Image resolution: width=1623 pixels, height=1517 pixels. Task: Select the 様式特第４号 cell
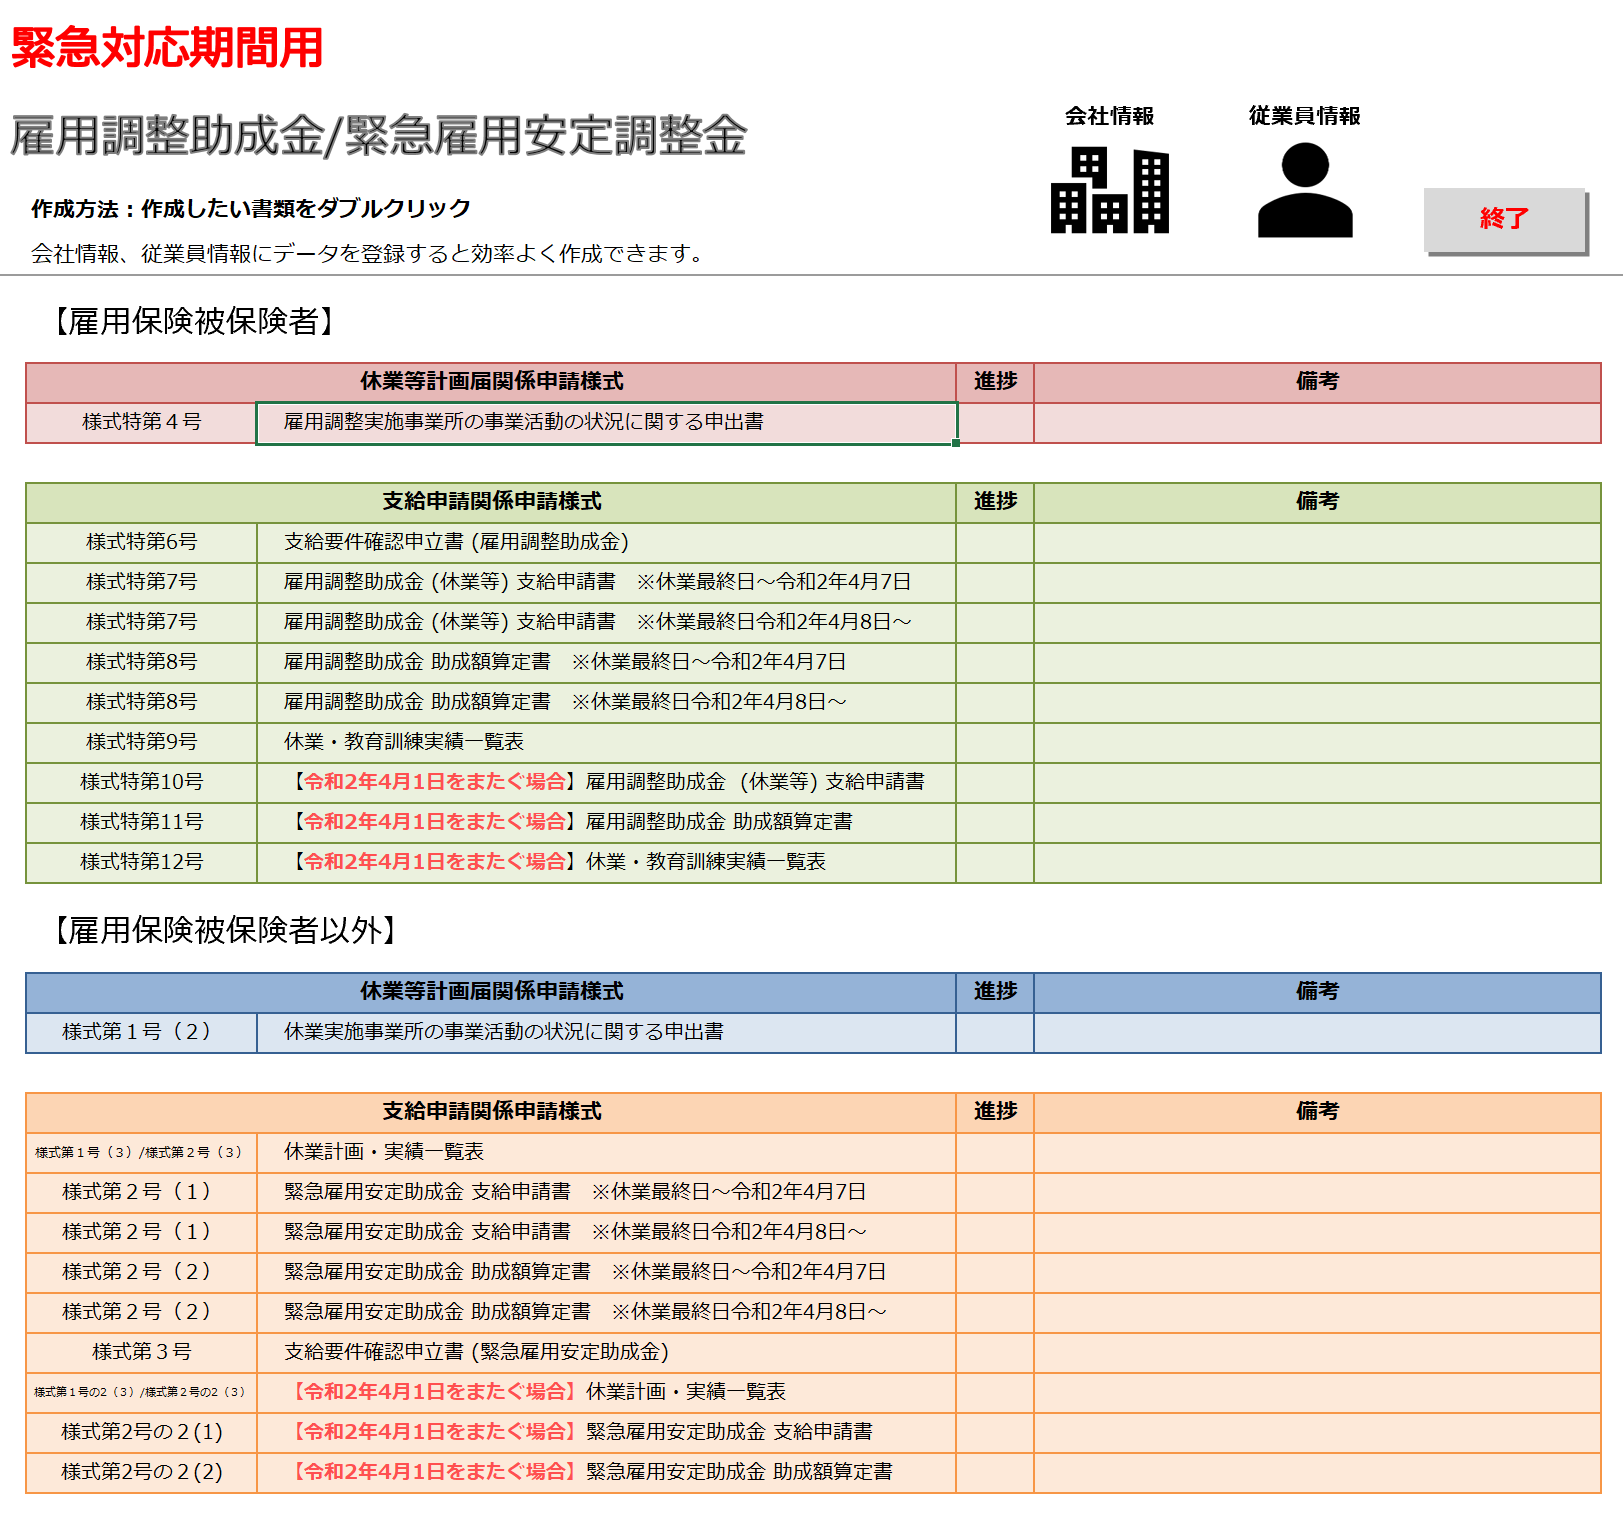pos(142,423)
